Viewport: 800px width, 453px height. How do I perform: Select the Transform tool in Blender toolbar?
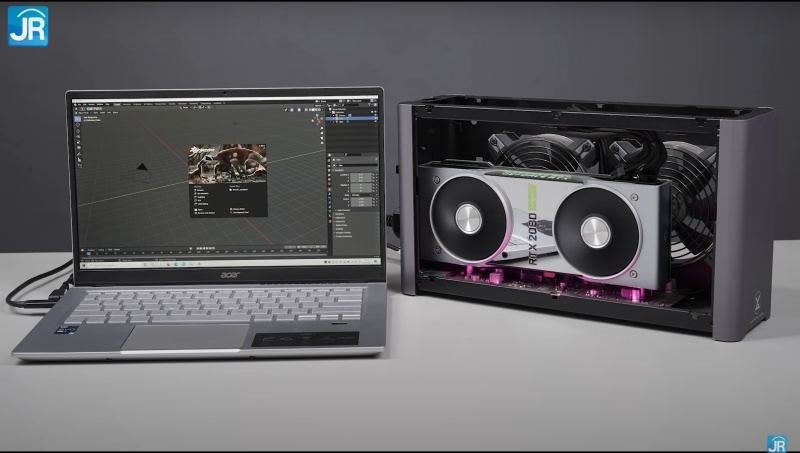coord(79,147)
